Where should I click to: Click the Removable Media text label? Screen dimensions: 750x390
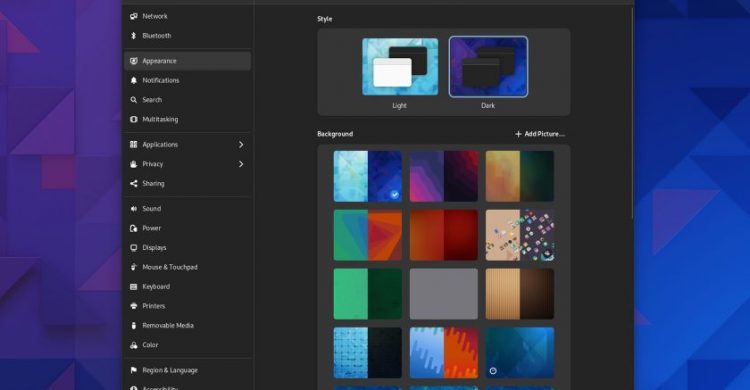coord(168,325)
